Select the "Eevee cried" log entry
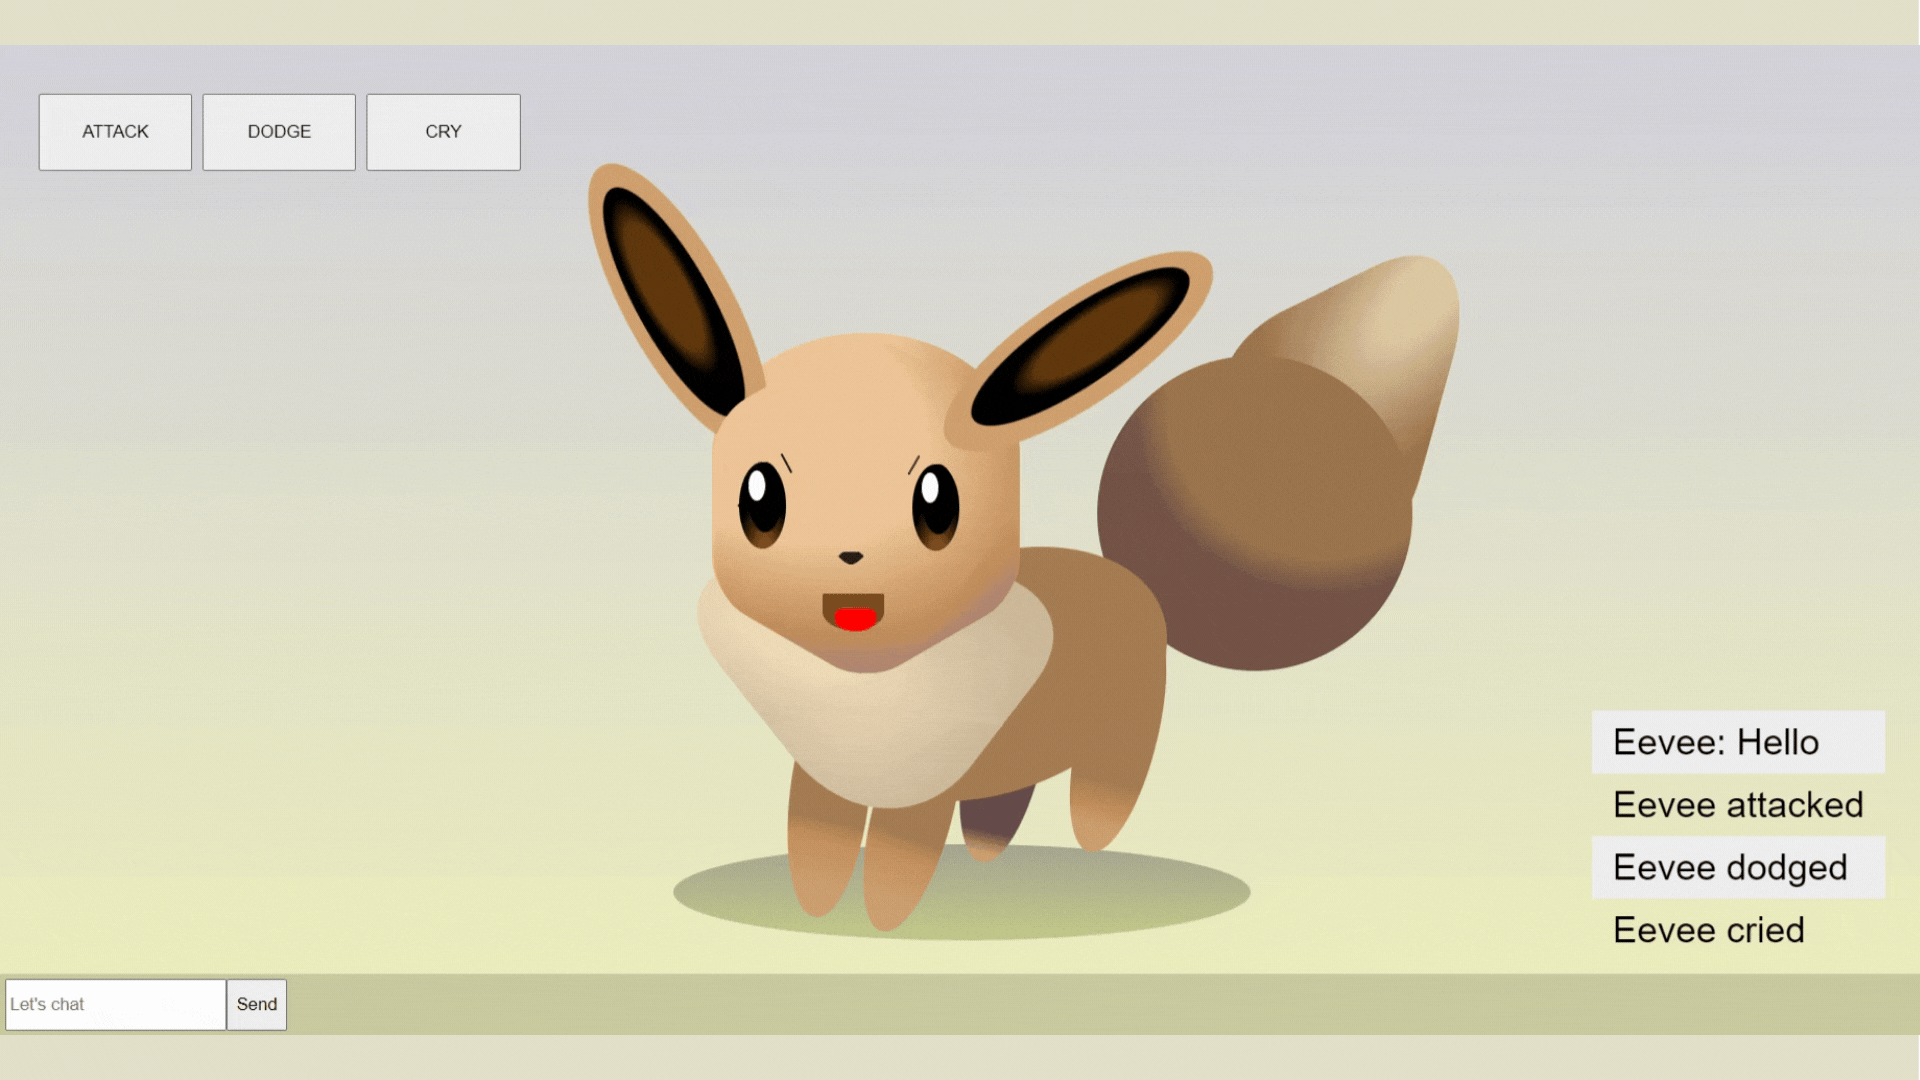Image resolution: width=1920 pixels, height=1080 pixels. [1738, 930]
